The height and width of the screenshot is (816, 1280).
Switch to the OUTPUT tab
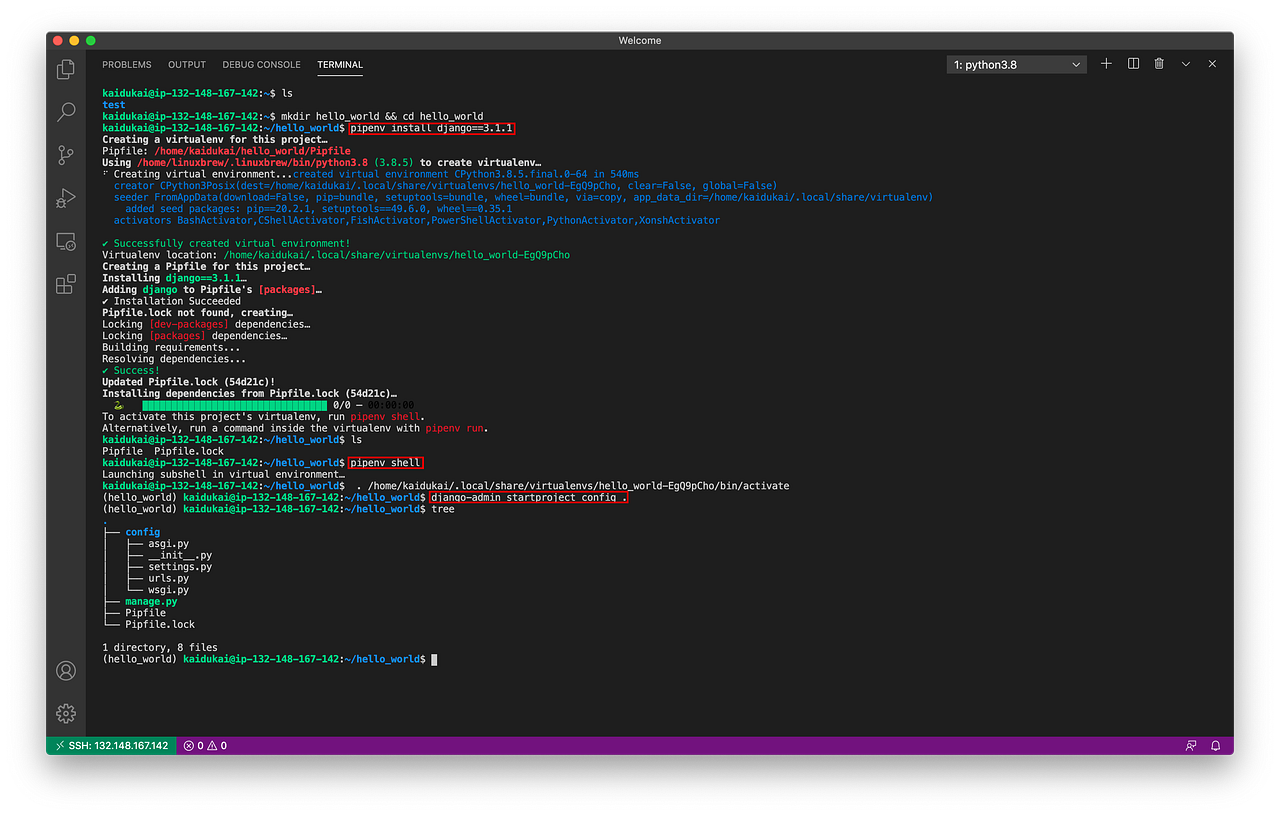(187, 65)
